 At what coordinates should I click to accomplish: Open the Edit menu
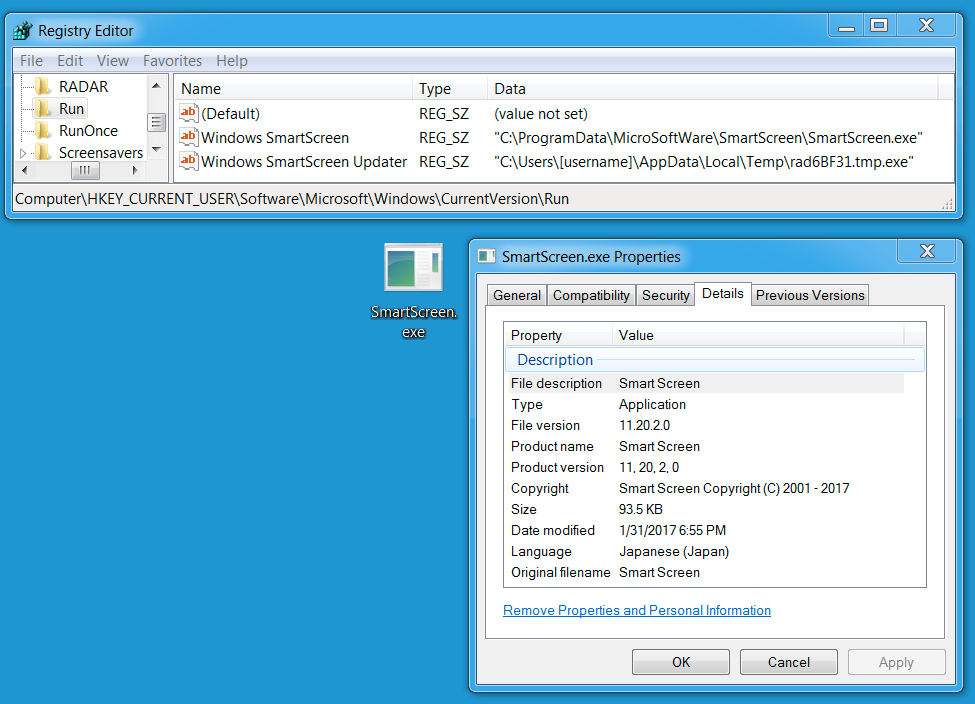click(x=70, y=61)
